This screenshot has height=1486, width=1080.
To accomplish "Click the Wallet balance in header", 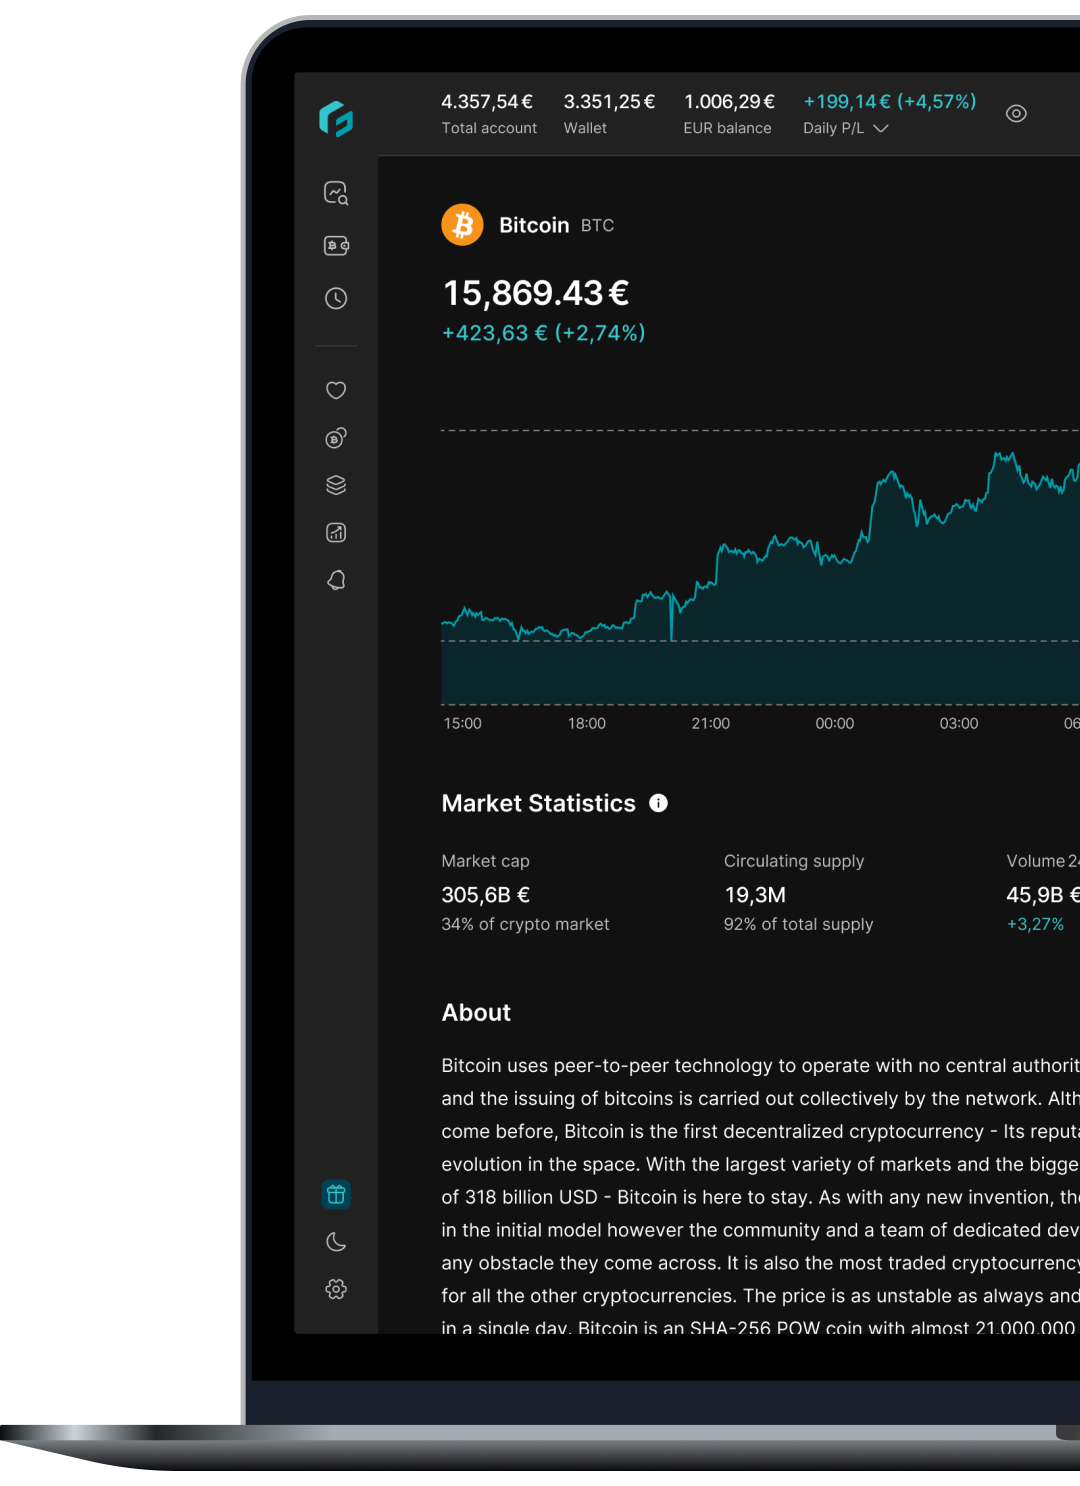I will pyautogui.click(x=609, y=102).
